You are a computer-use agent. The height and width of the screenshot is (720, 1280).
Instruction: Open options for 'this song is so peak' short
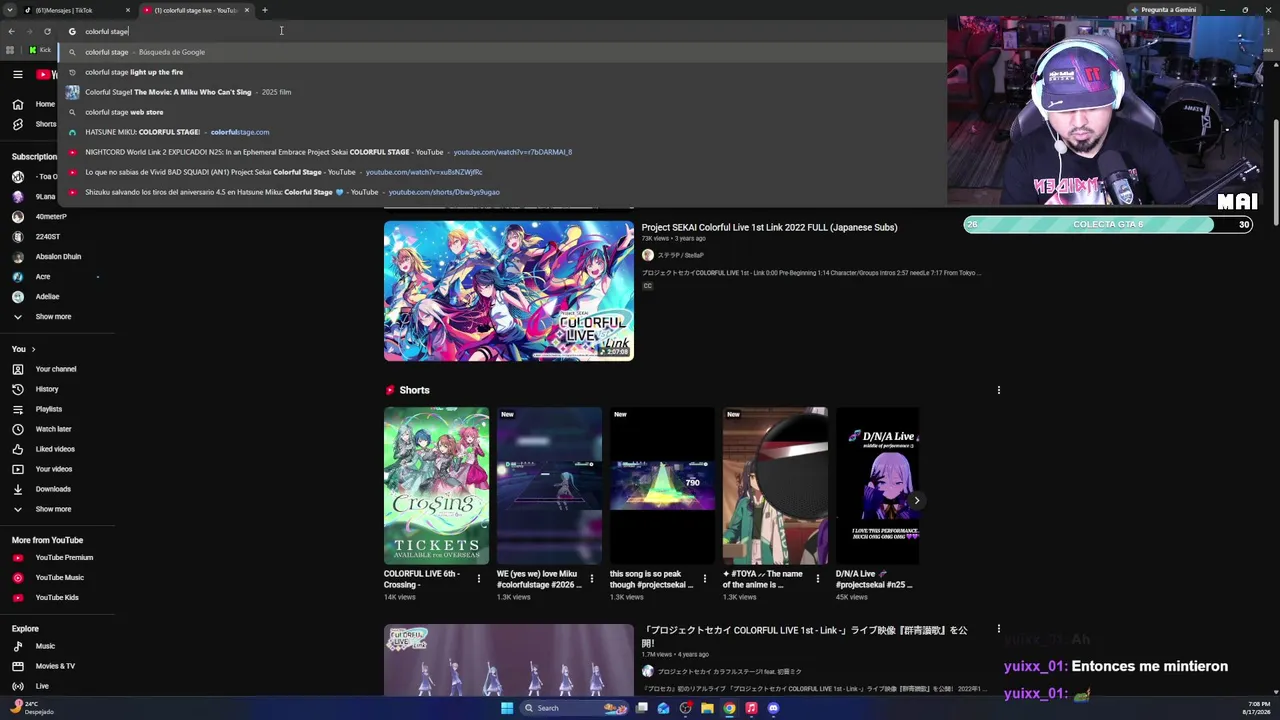point(704,578)
